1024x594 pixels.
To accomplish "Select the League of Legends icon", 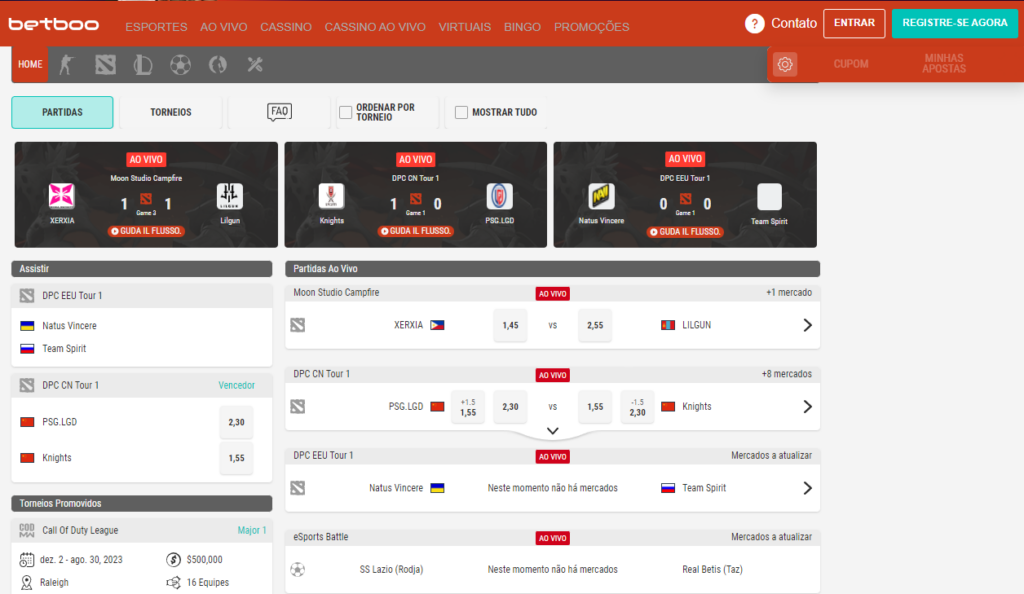I will click(x=142, y=65).
